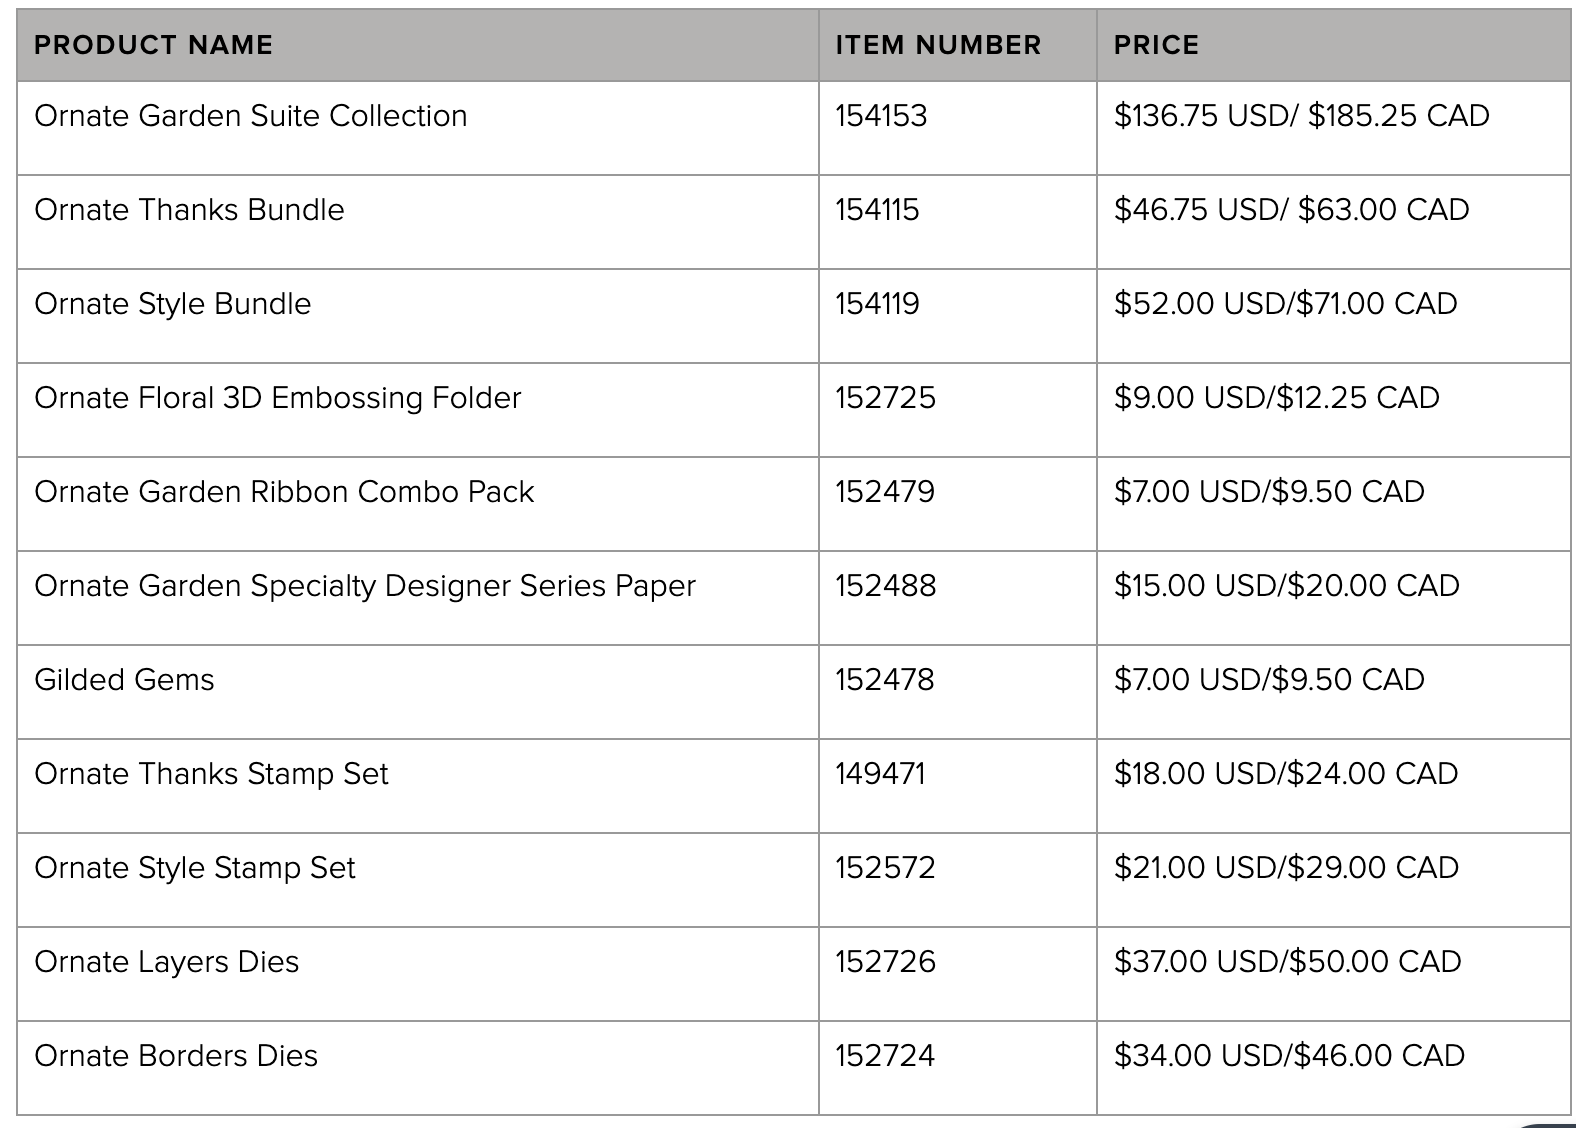
Task: Click Ornate Garden Specialty Designer Series Paper
Action: (x=365, y=586)
